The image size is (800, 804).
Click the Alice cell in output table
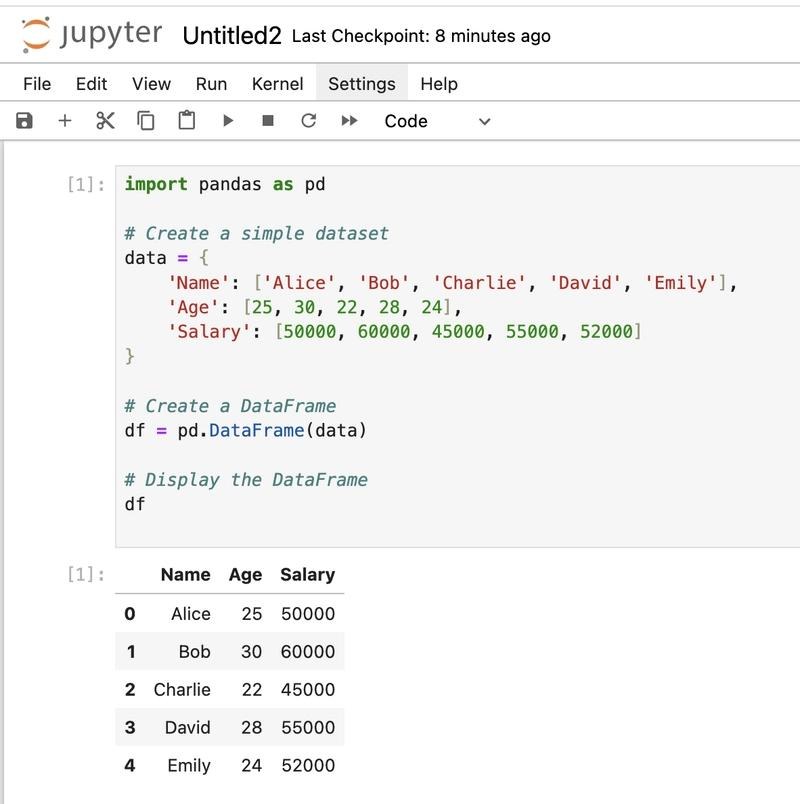(x=191, y=614)
